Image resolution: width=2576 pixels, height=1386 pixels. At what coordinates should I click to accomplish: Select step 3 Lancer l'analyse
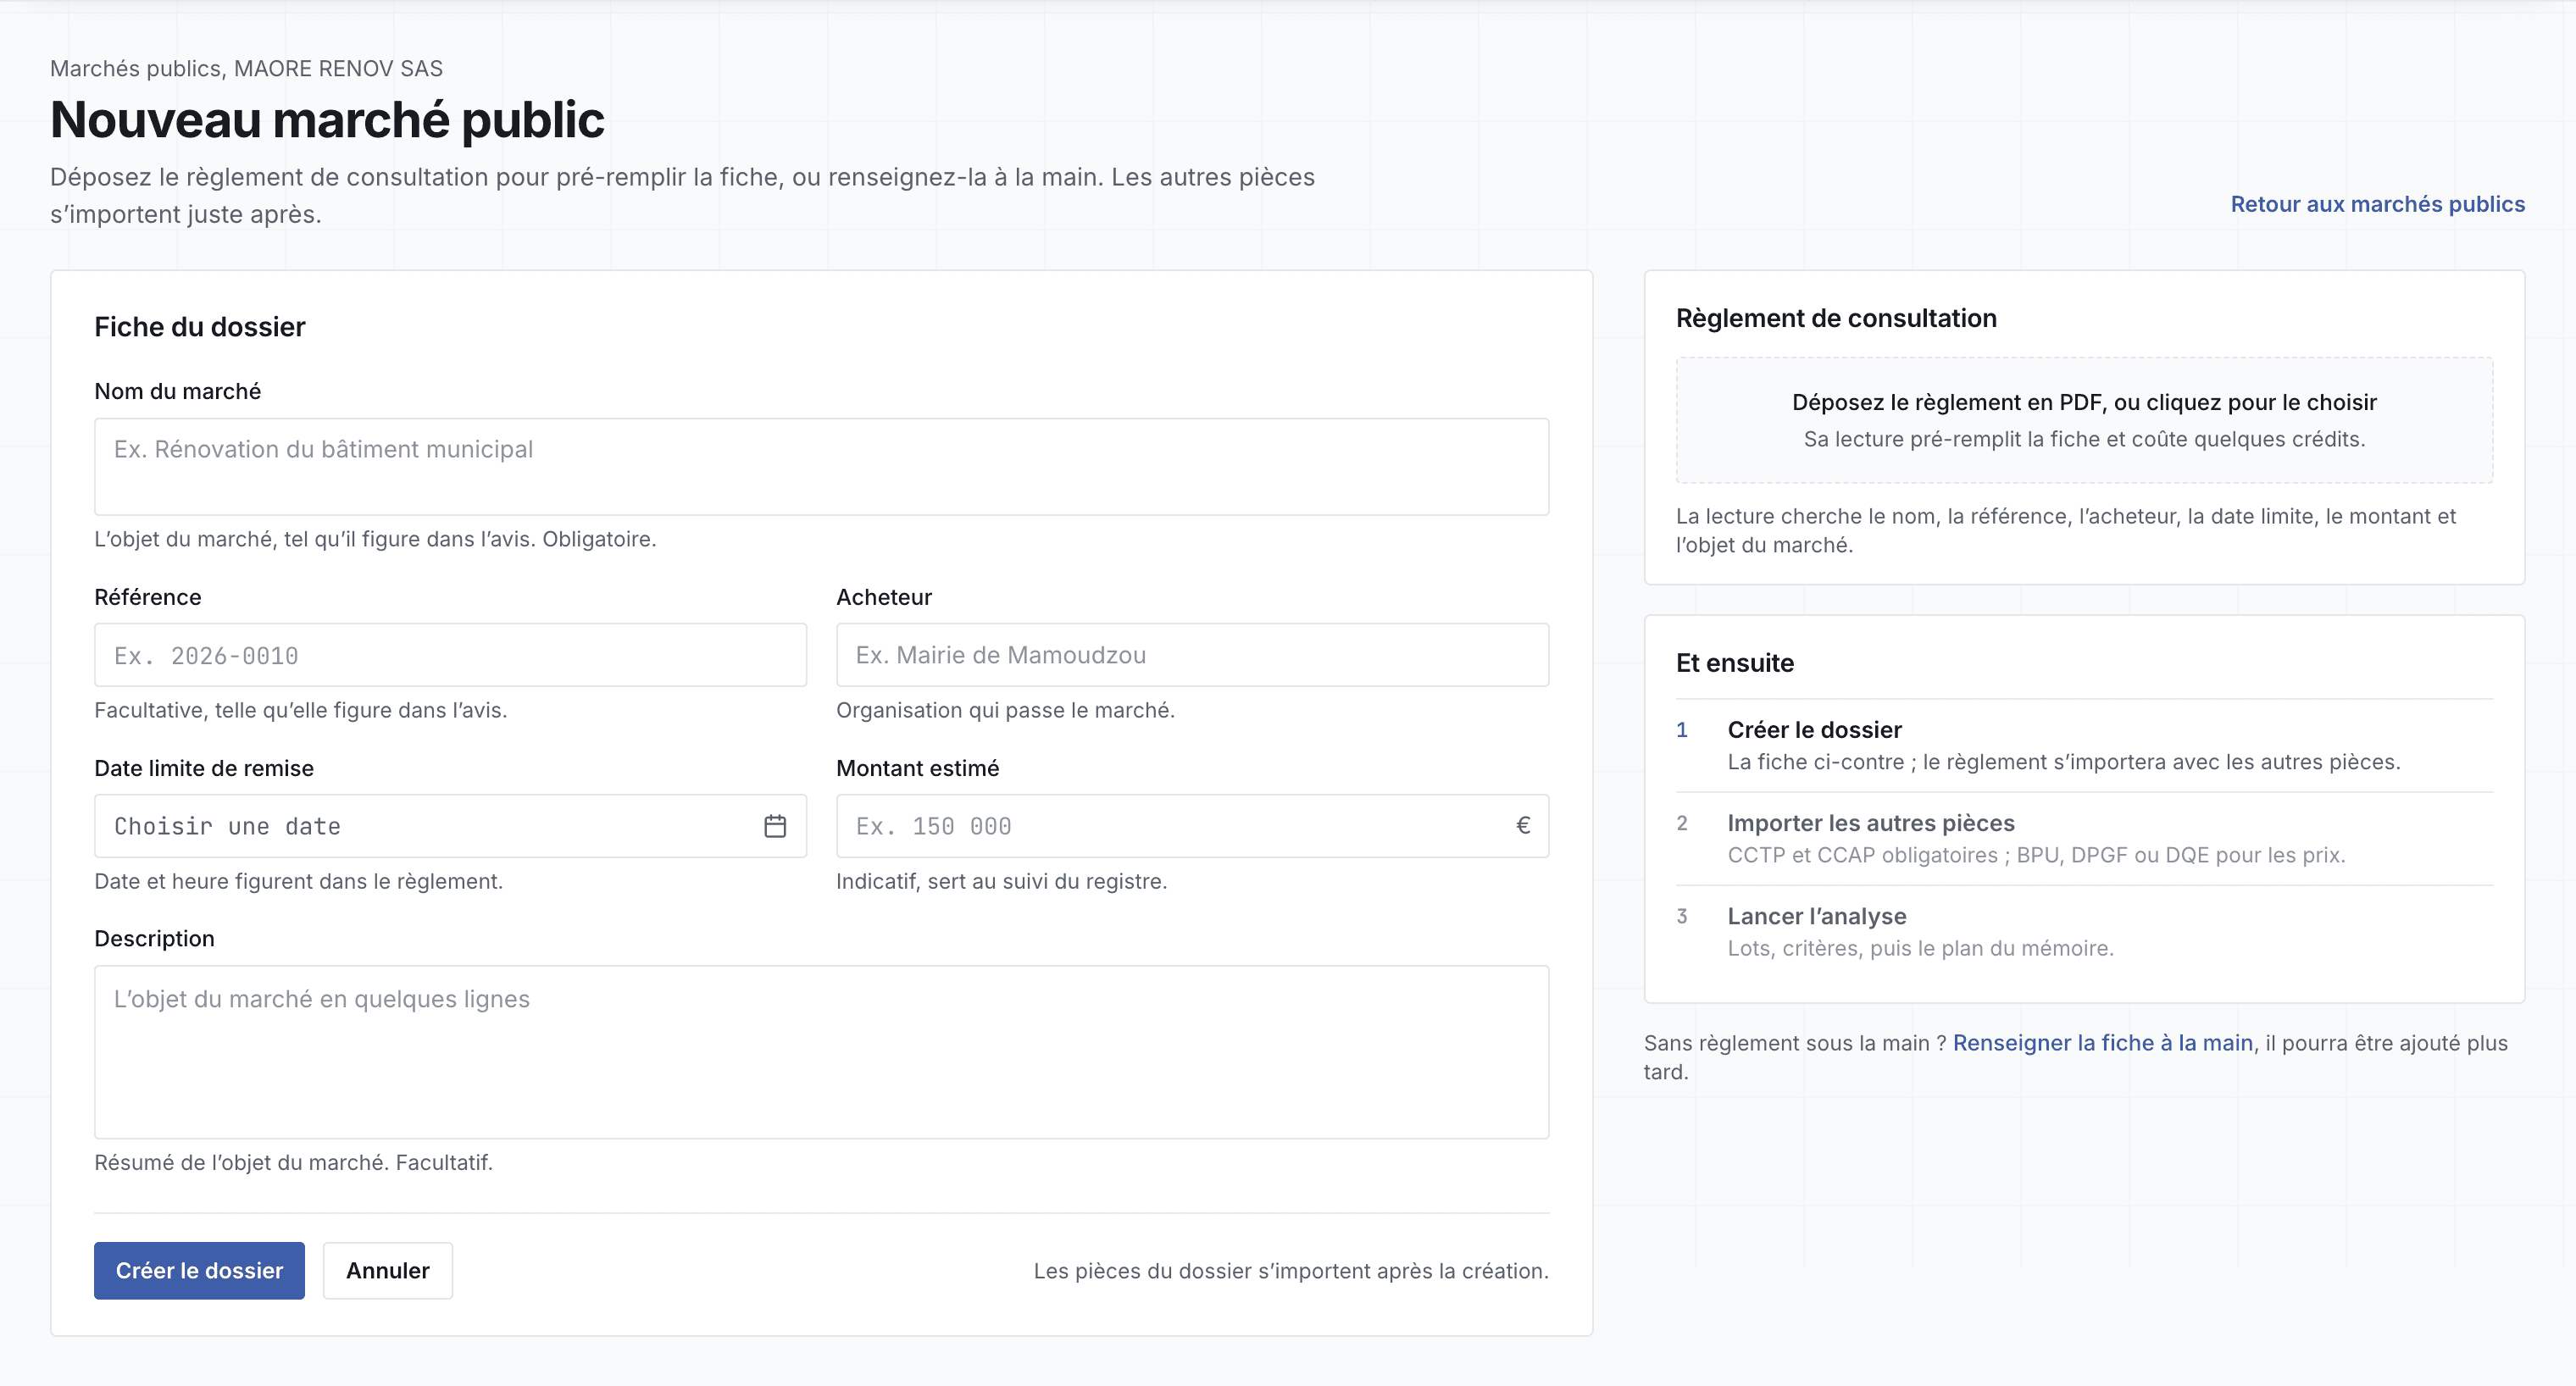(x=2084, y=931)
